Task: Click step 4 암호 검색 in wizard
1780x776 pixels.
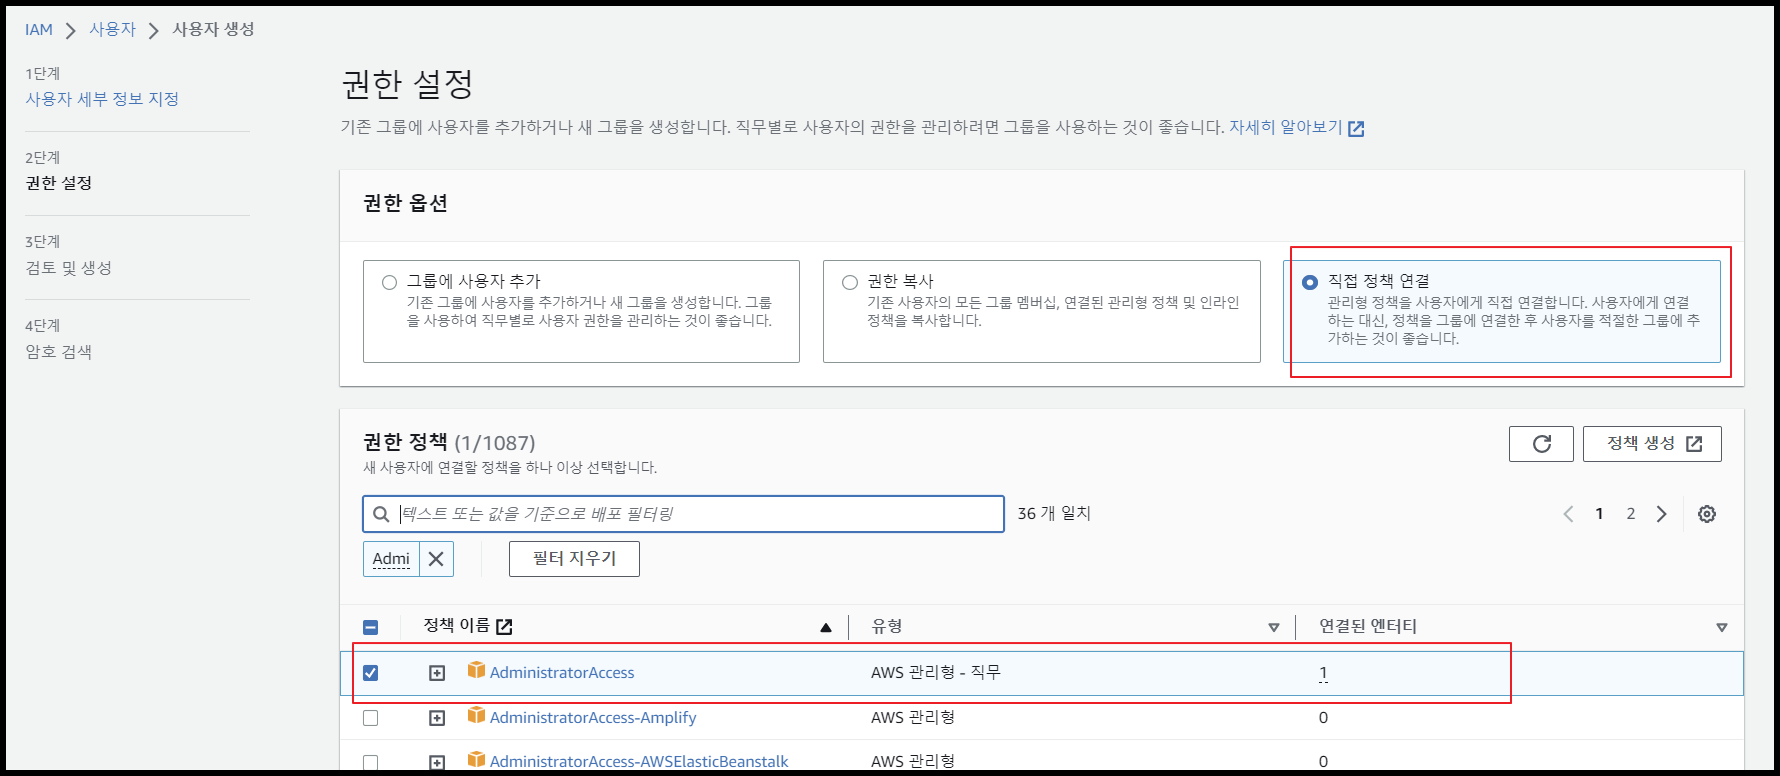Action: coord(59,352)
